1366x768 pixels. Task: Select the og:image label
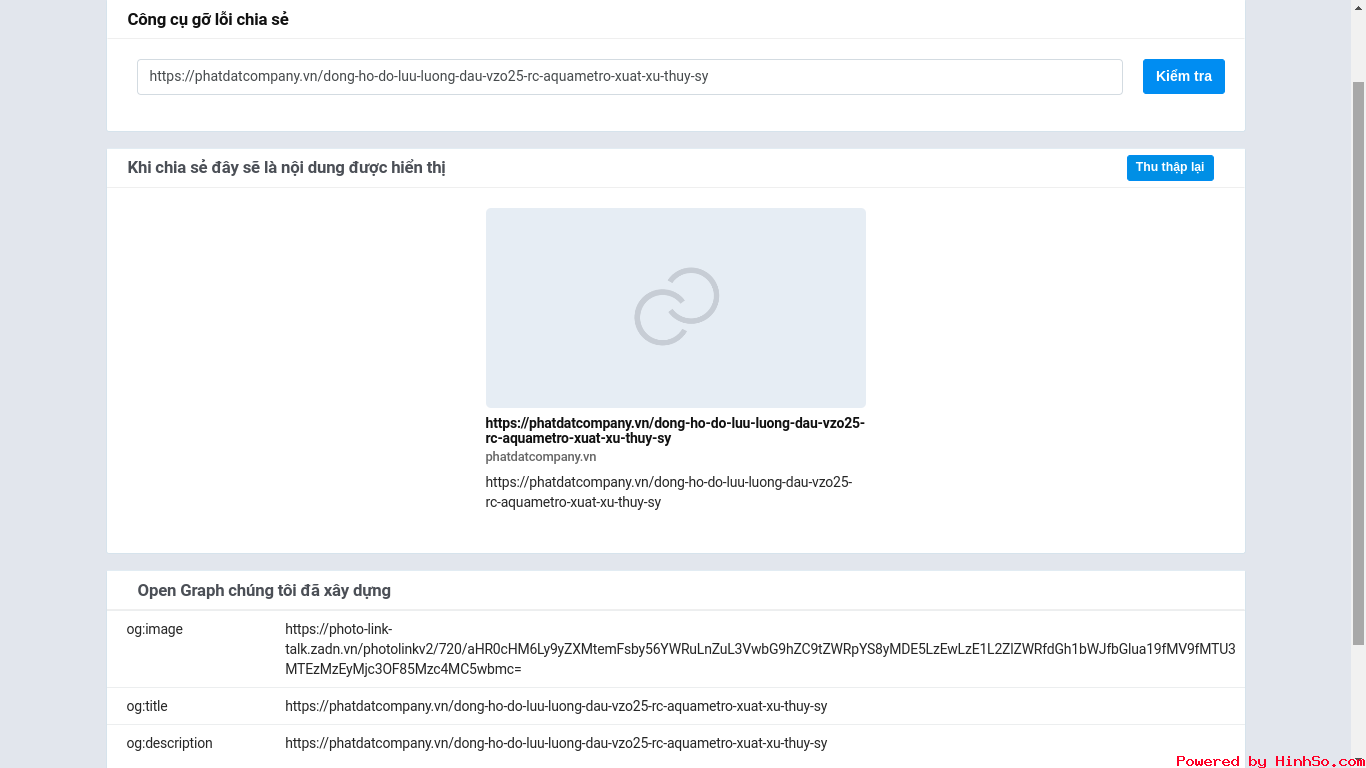(x=155, y=629)
